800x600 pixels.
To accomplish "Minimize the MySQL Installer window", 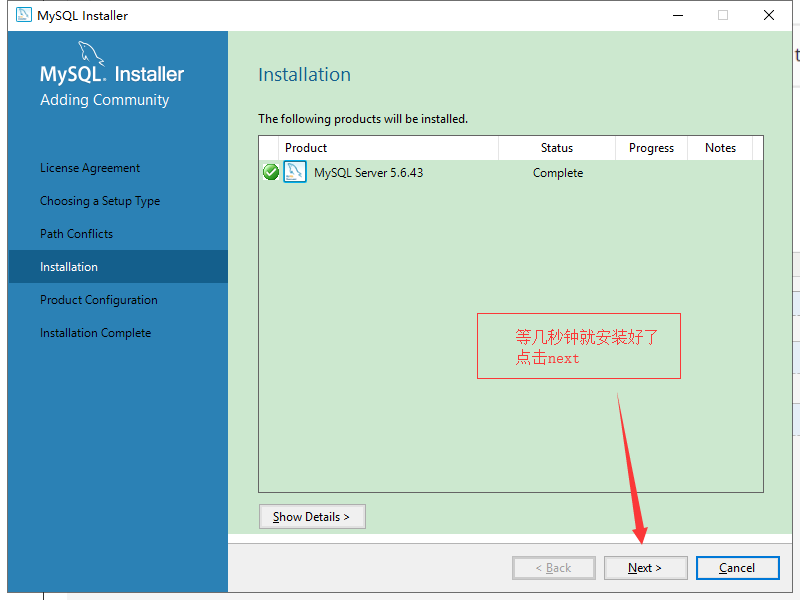I will point(678,15).
